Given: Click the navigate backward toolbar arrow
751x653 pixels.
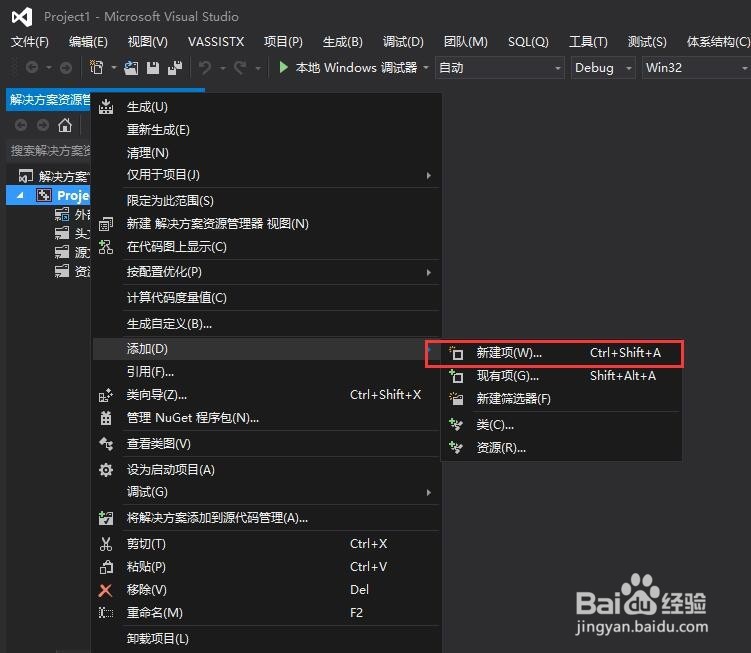Looking at the screenshot, I should [32, 68].
